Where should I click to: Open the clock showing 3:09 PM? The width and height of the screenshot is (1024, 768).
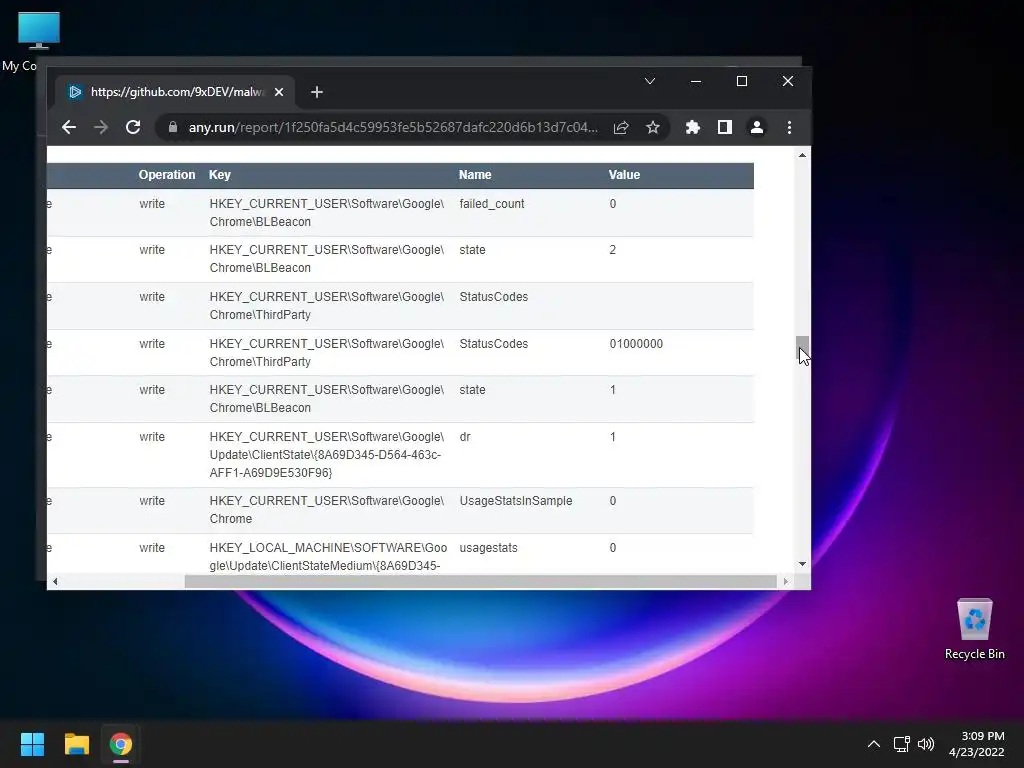[977, 744]
